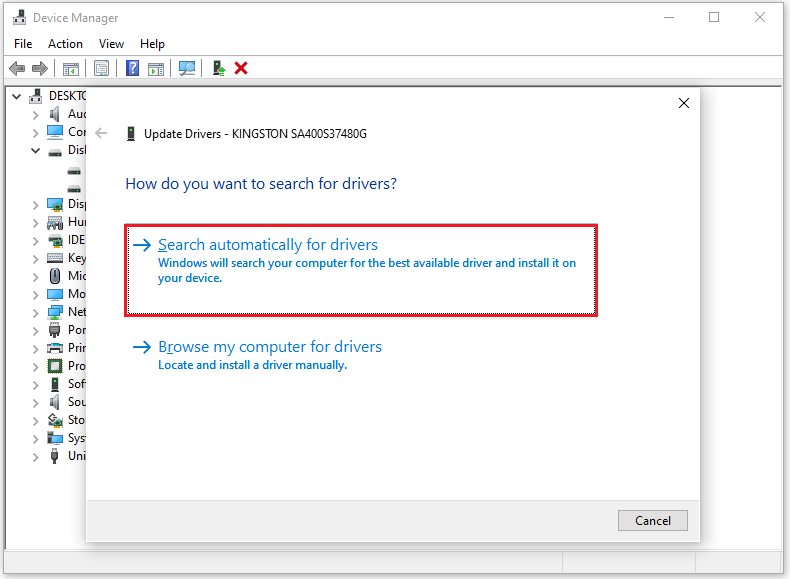
Task: Minimize the Device Manager window
Action: [x=669, y=18]
